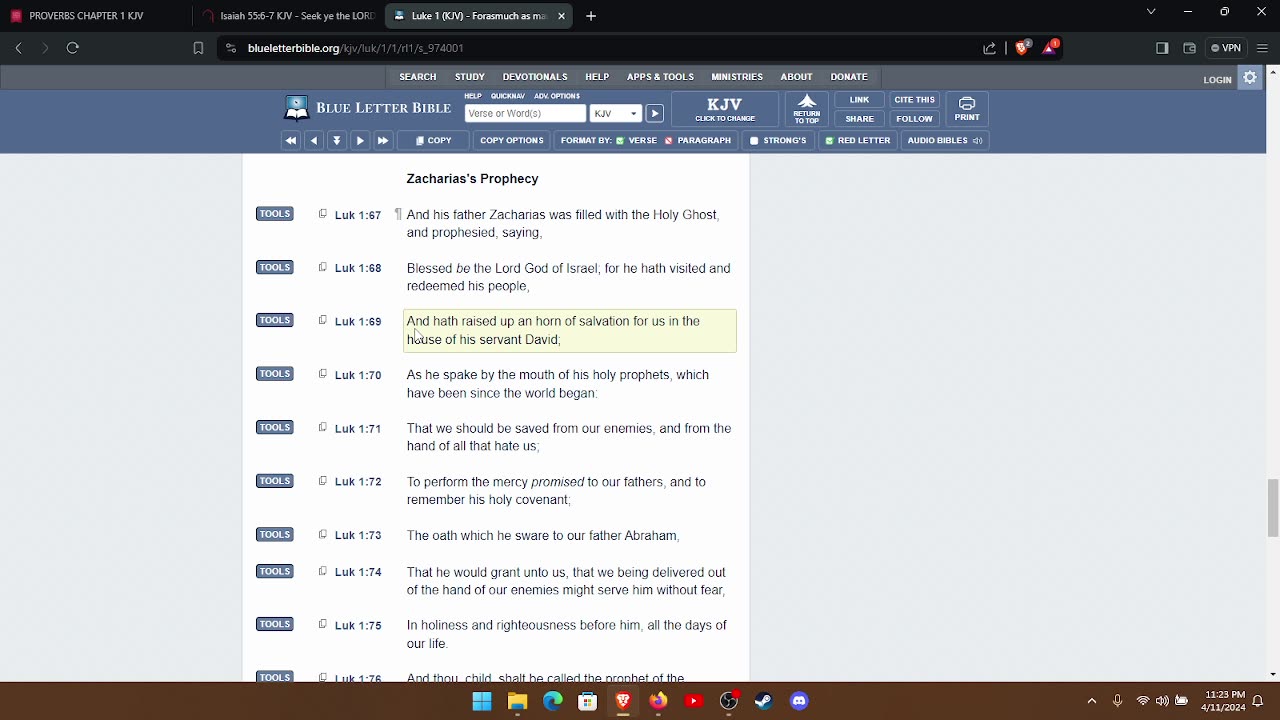Click the Link button
The image size is (1280, 720).
click(860, 100)
